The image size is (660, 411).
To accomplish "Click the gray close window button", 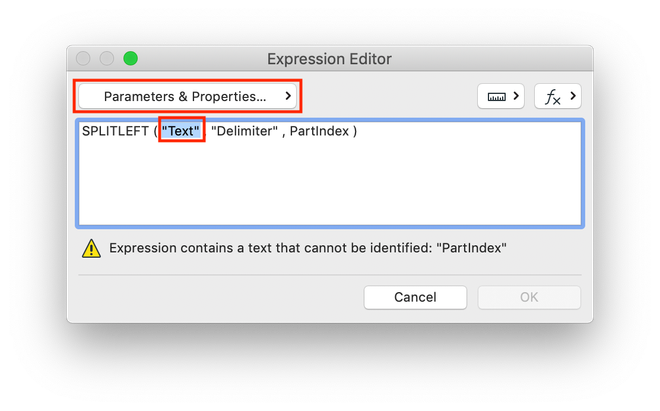I will (x=83, y=59).
